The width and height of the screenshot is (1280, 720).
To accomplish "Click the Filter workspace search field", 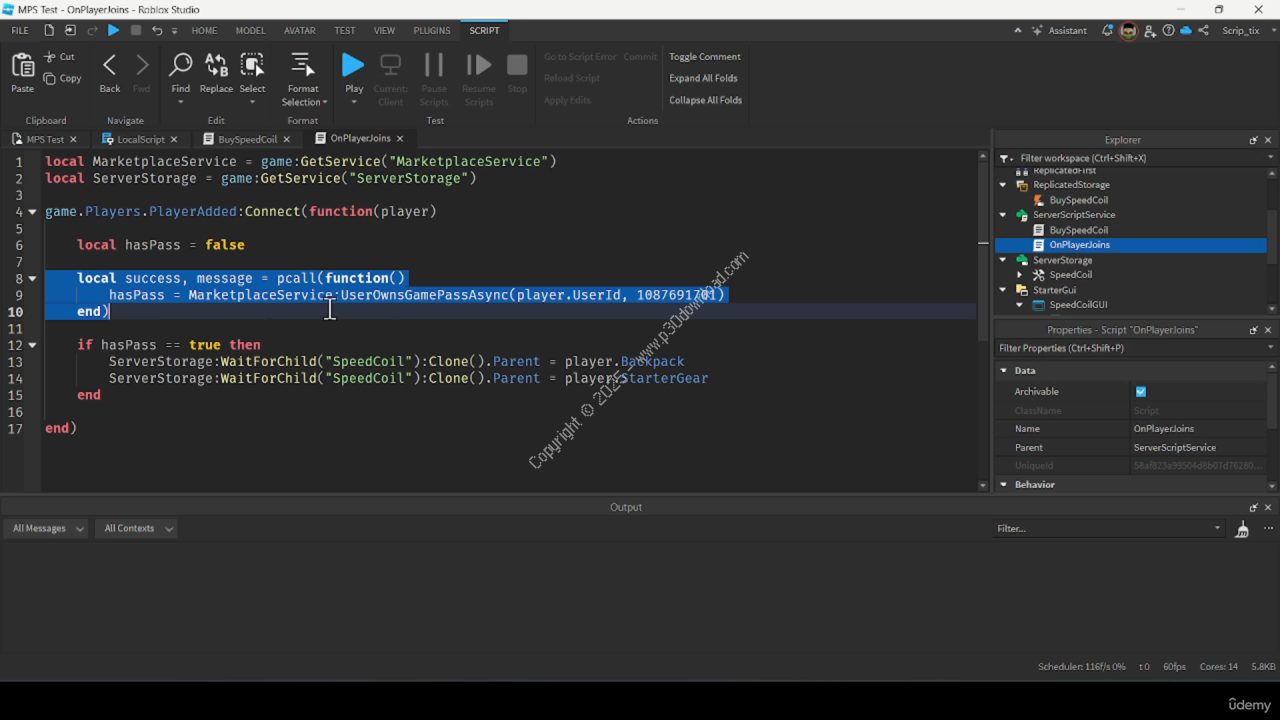I will [x=1135, y=158].
